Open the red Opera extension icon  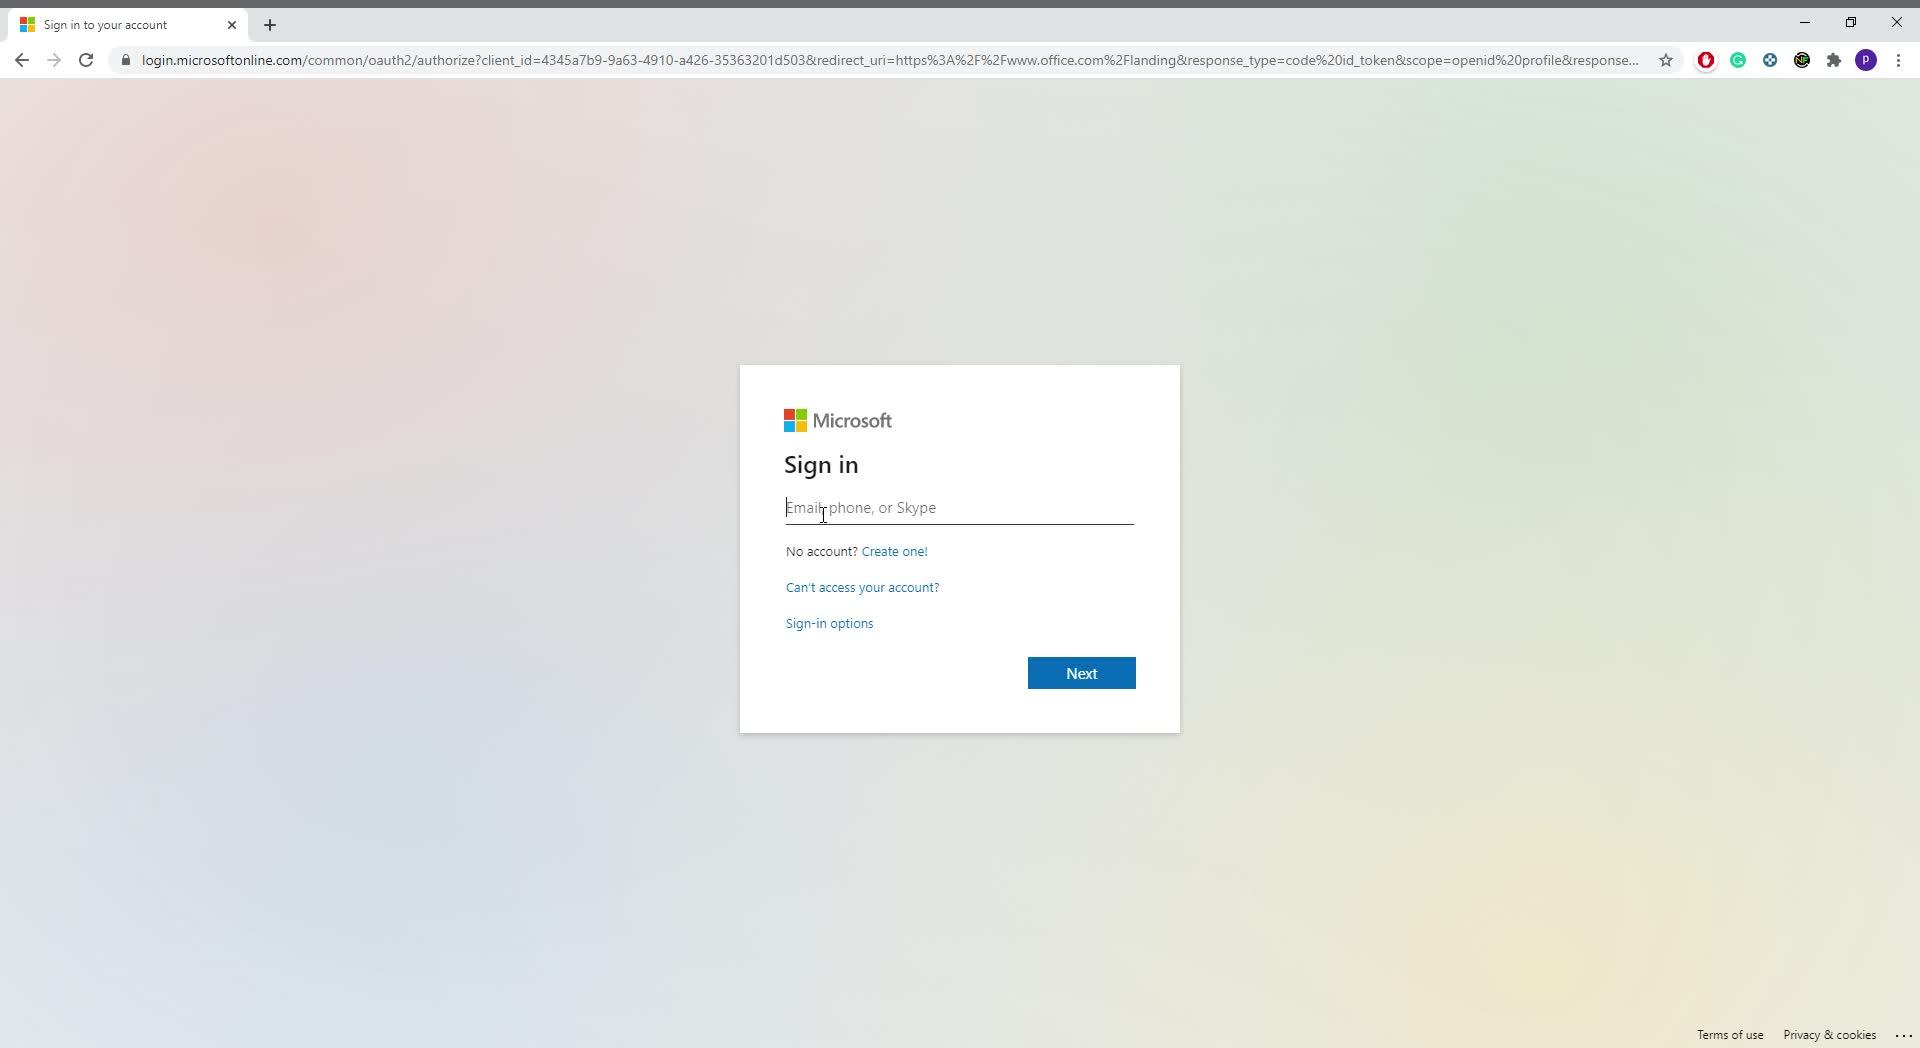click(x=1706, y=60)
